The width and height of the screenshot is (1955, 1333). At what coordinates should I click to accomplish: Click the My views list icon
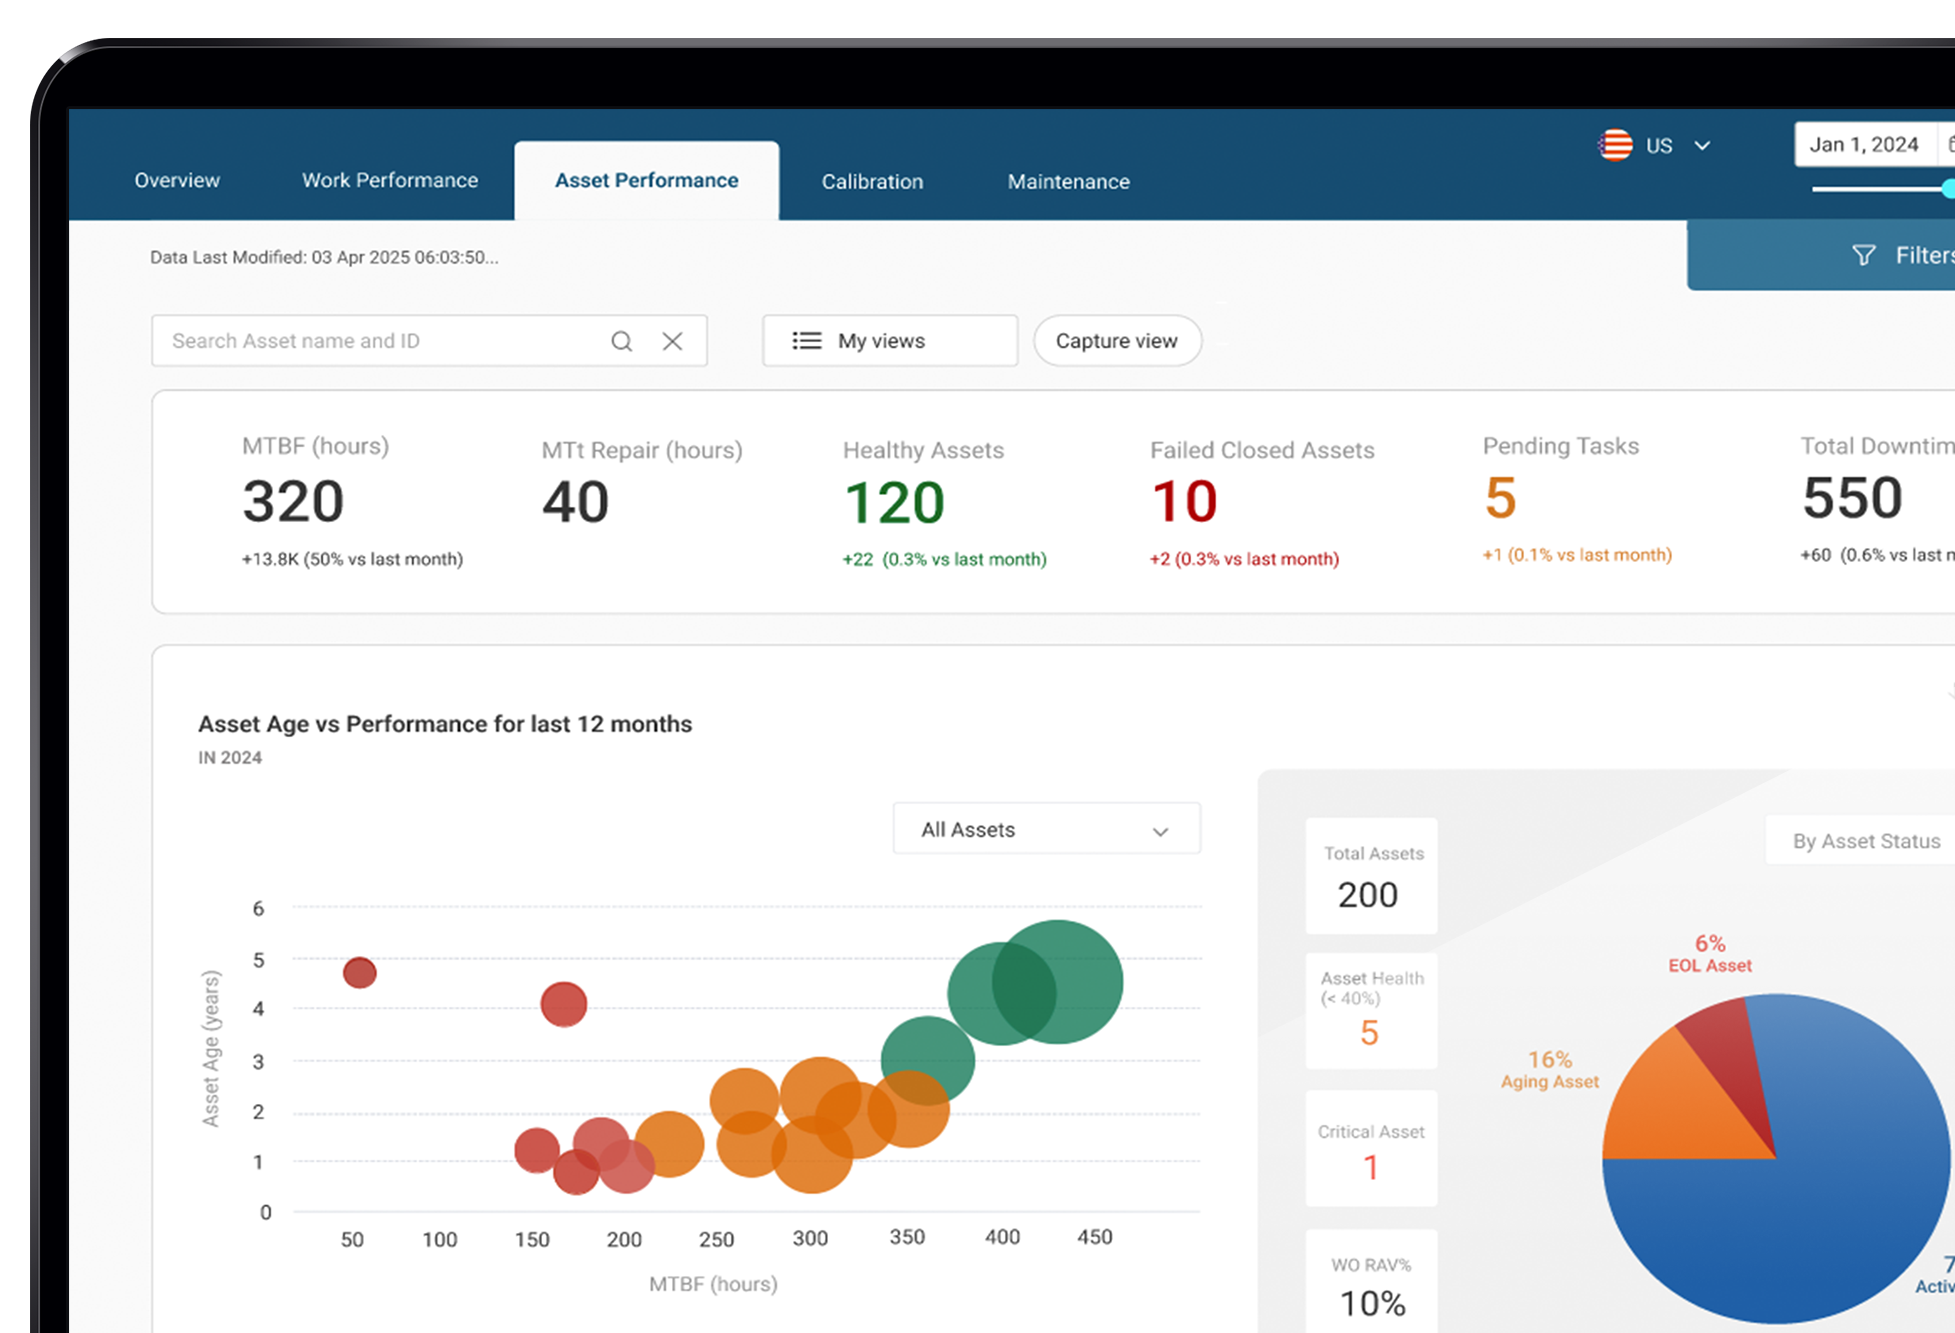pos(806,341)
